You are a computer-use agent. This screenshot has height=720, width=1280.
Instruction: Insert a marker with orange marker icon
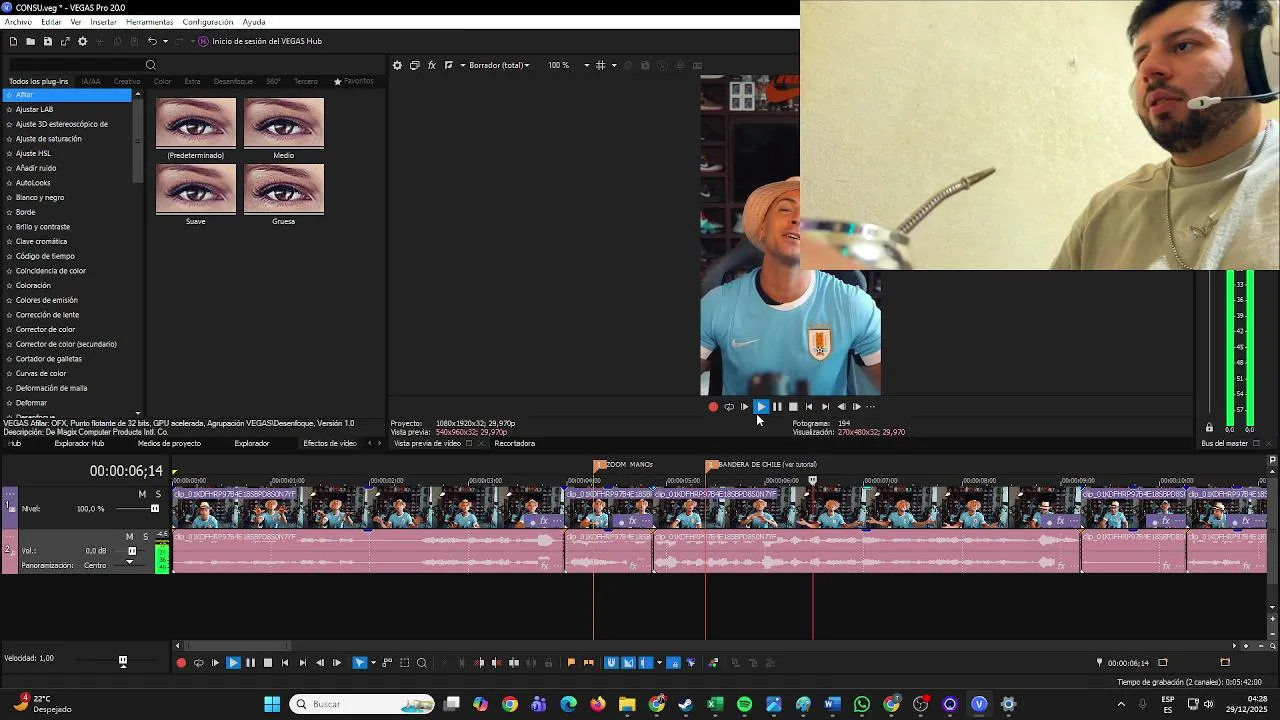(x=571, y=663)
